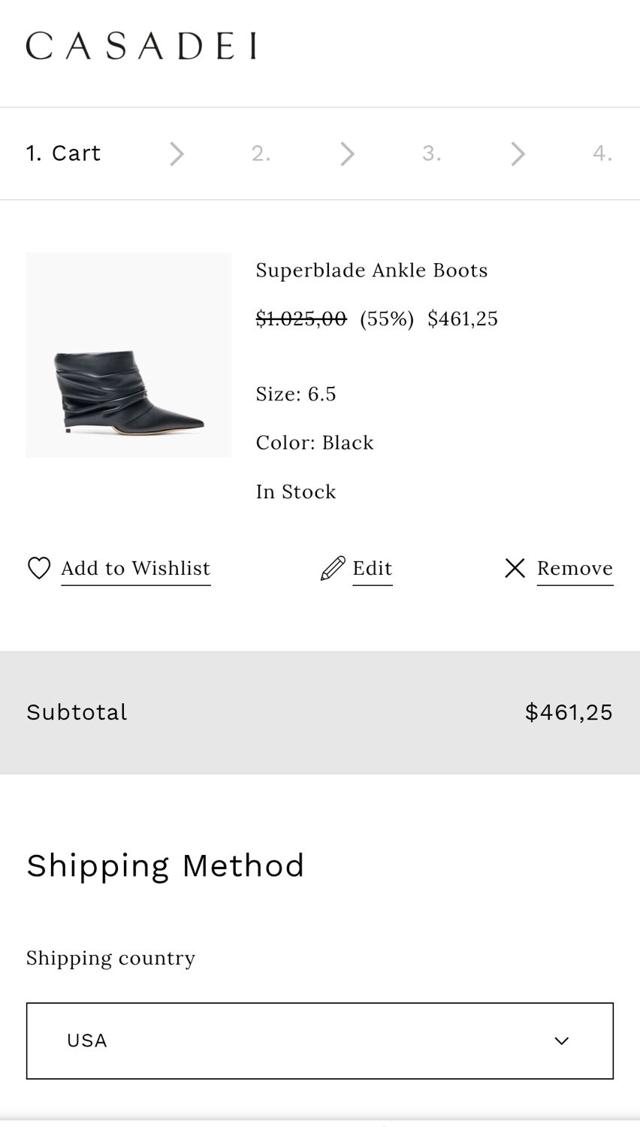Click the arrow between steps 3 and 4
640x1127 pixels.
(517, 153)
